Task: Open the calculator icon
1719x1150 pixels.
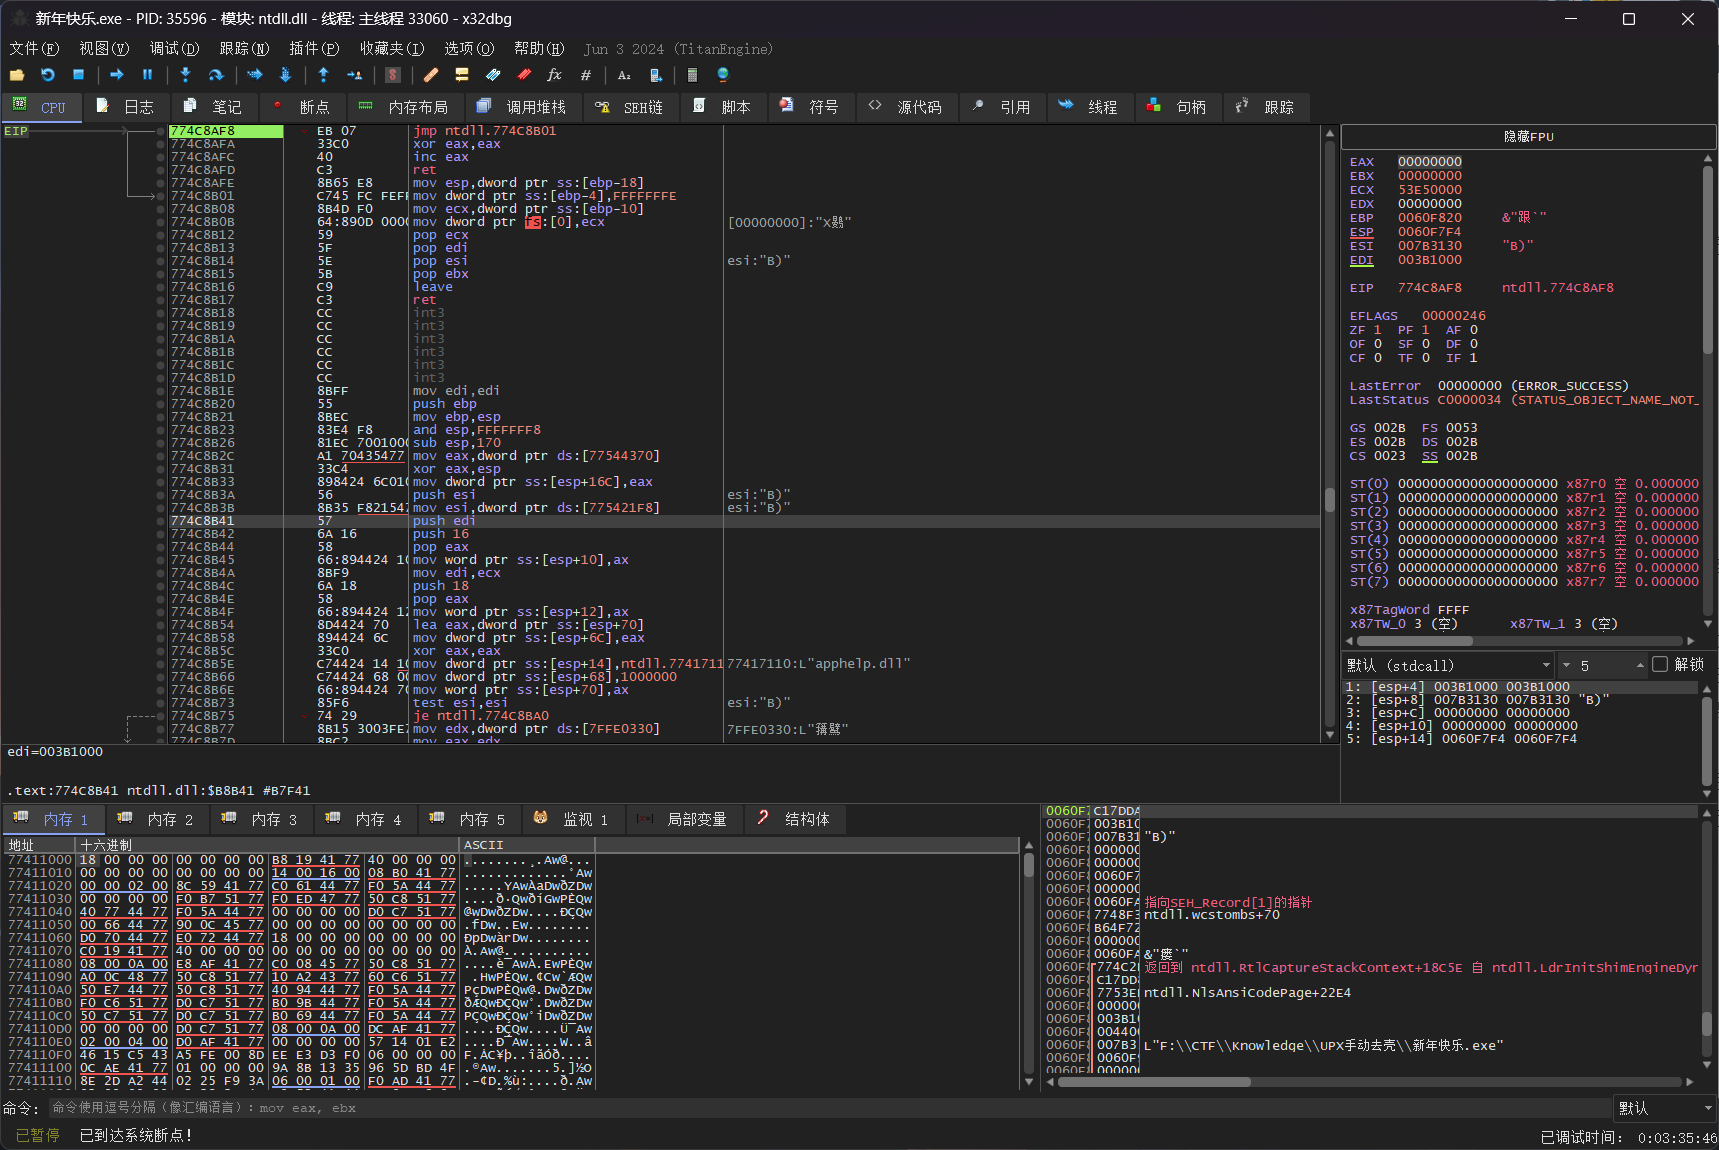Action: click(x=692, y=75)
